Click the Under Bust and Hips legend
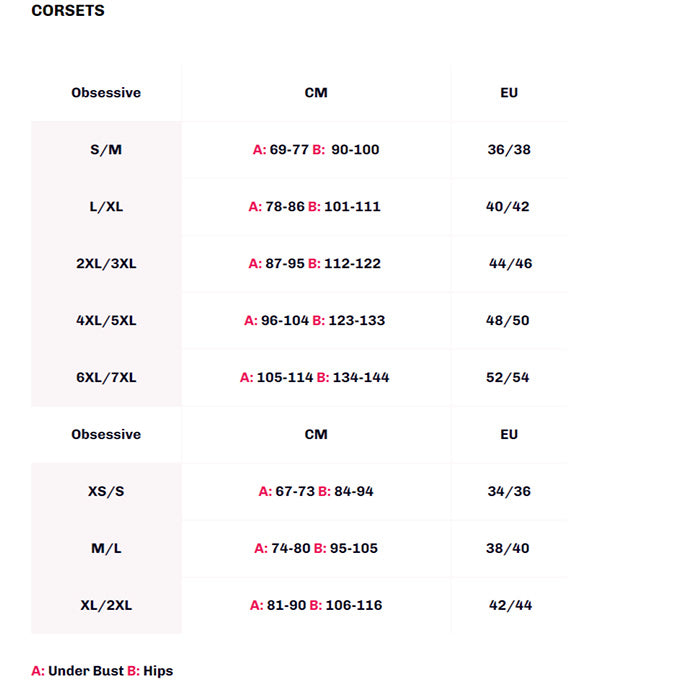700x700 pixels. (x=102, y=671)
